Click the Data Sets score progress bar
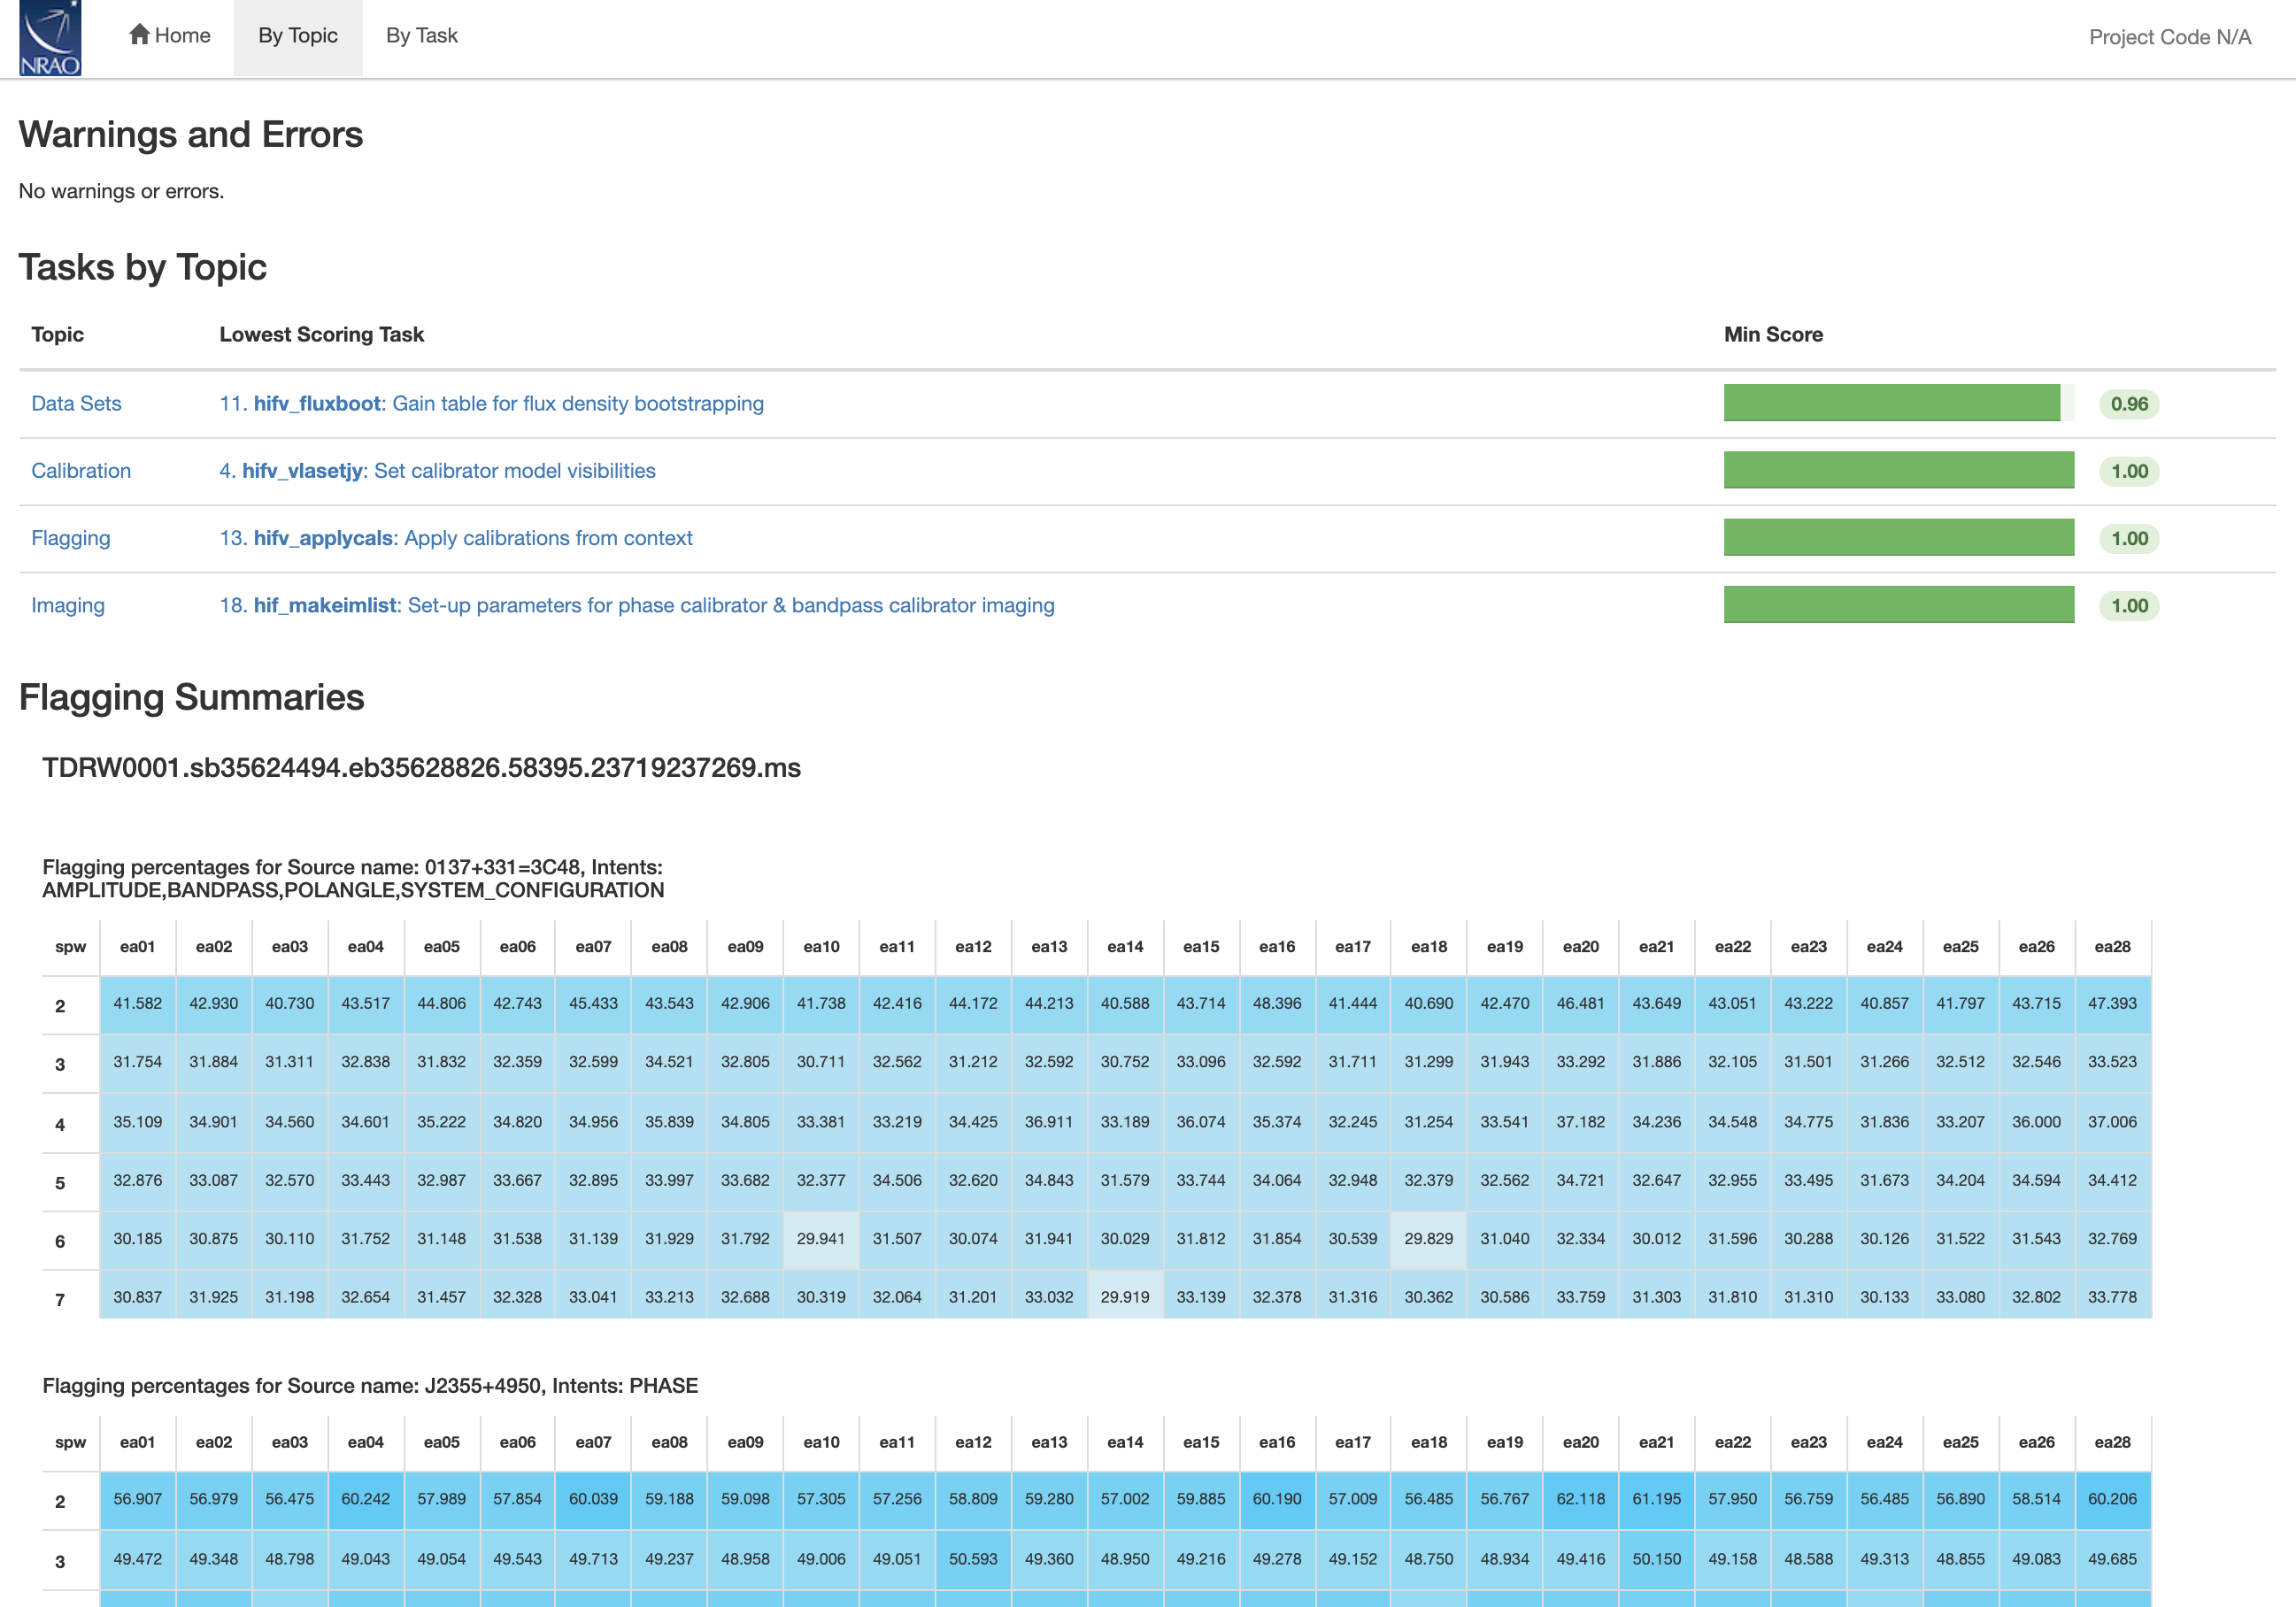 [x=1898, y=403]
